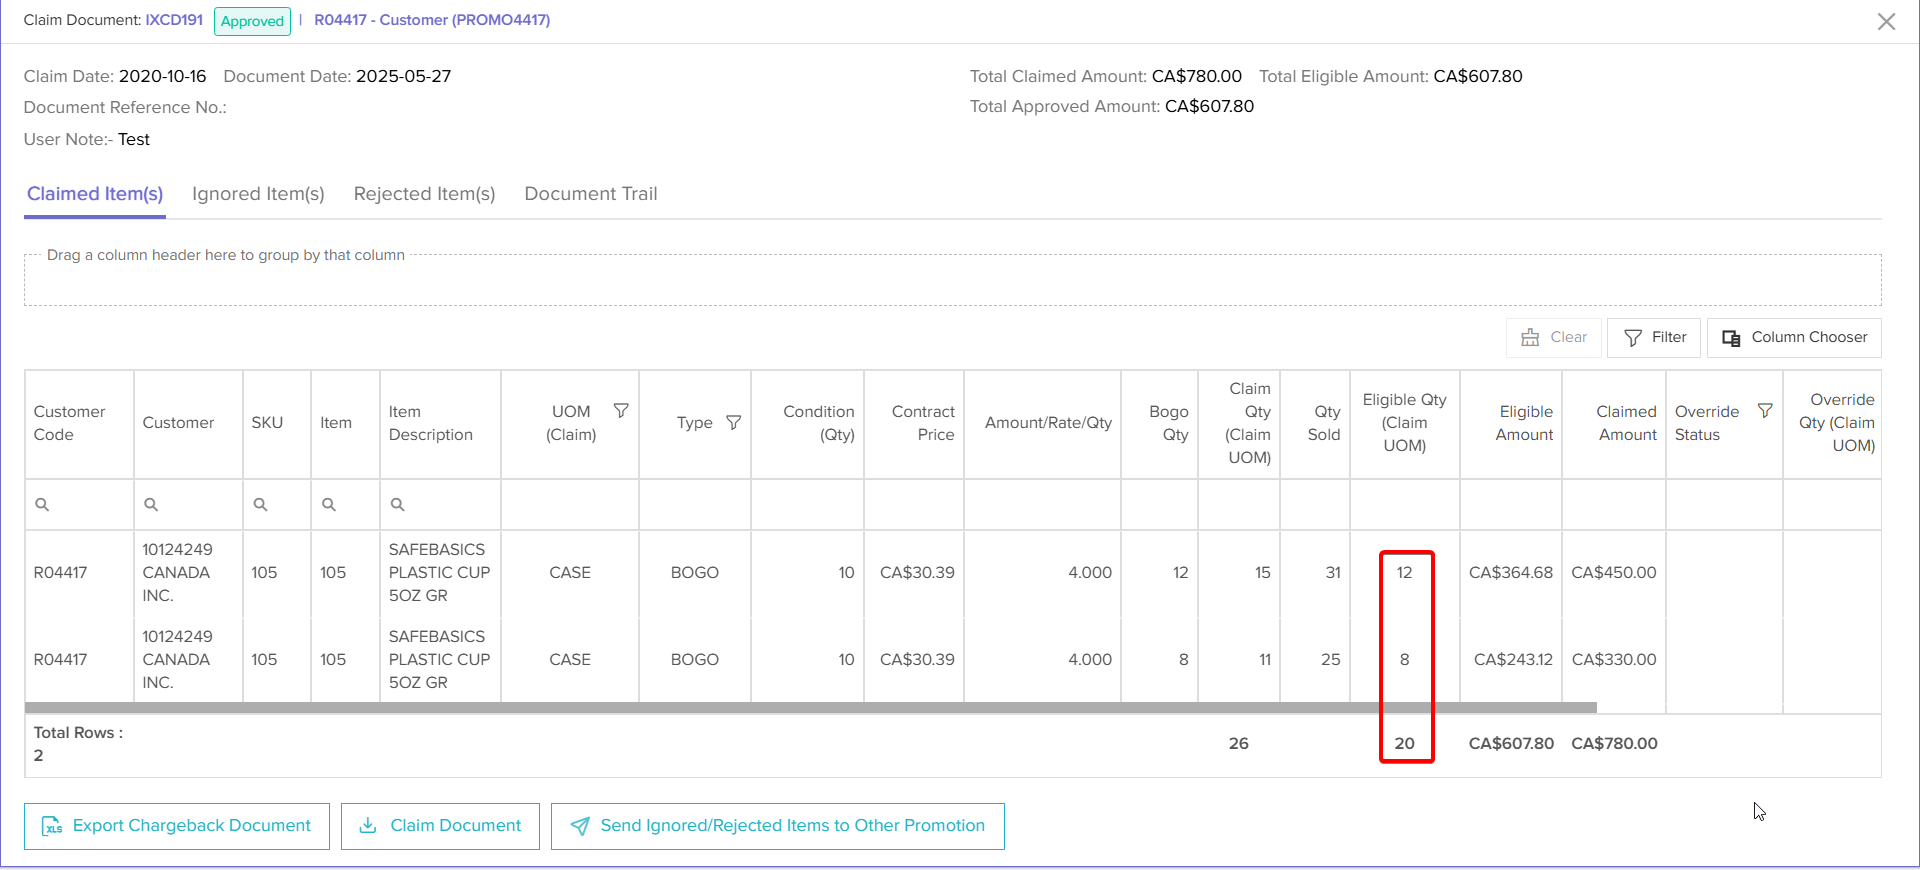View the Document Trail tab
The width and height of the screenshot is (1920, 870).
tap(590, 194)
